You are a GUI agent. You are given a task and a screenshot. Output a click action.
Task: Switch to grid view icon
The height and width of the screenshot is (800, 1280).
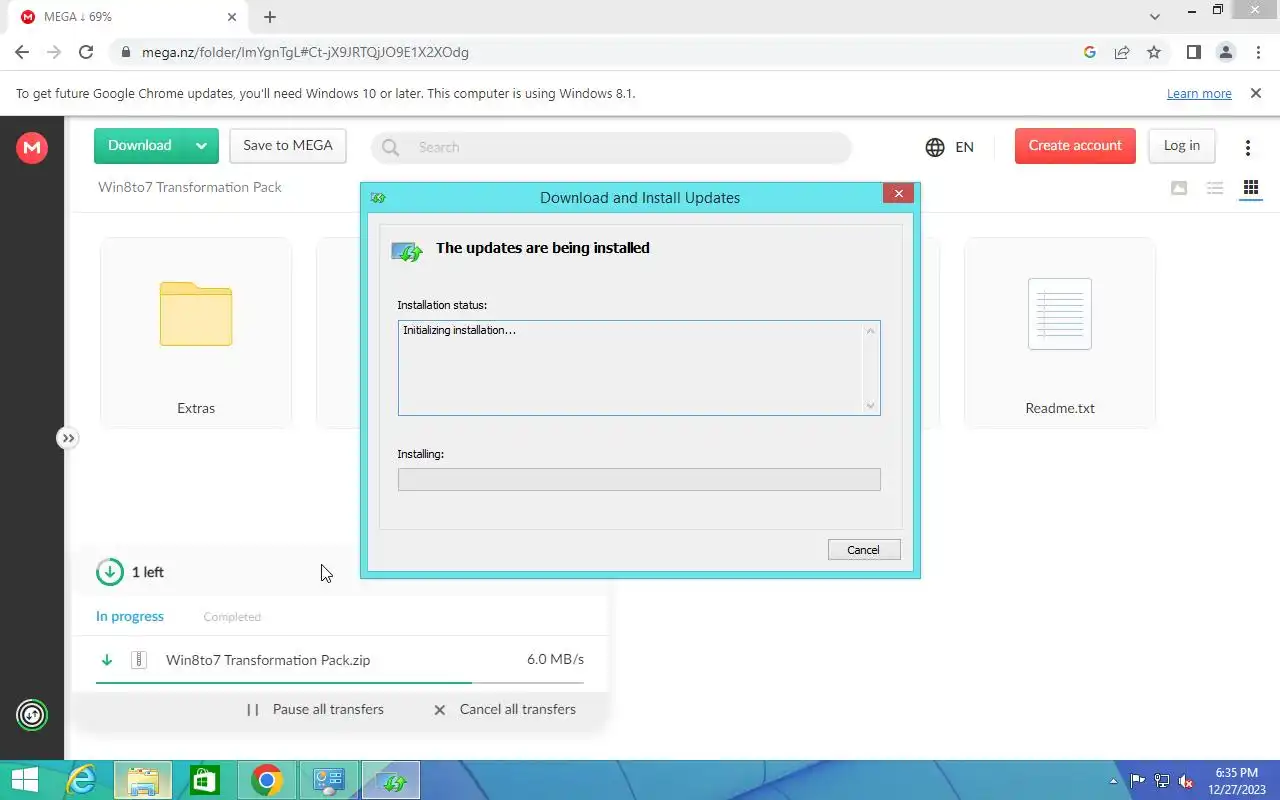tap(1250, 188)
